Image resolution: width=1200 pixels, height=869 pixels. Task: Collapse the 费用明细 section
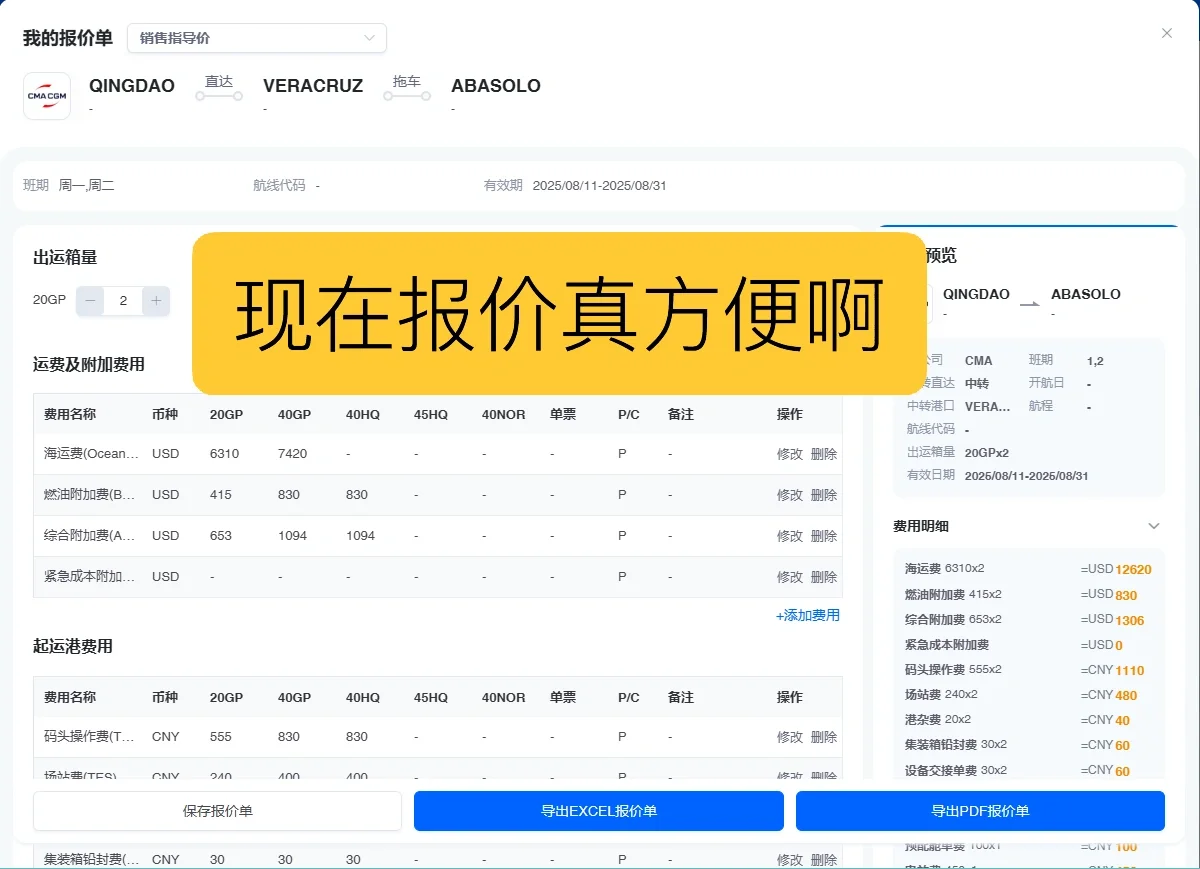1153,525
